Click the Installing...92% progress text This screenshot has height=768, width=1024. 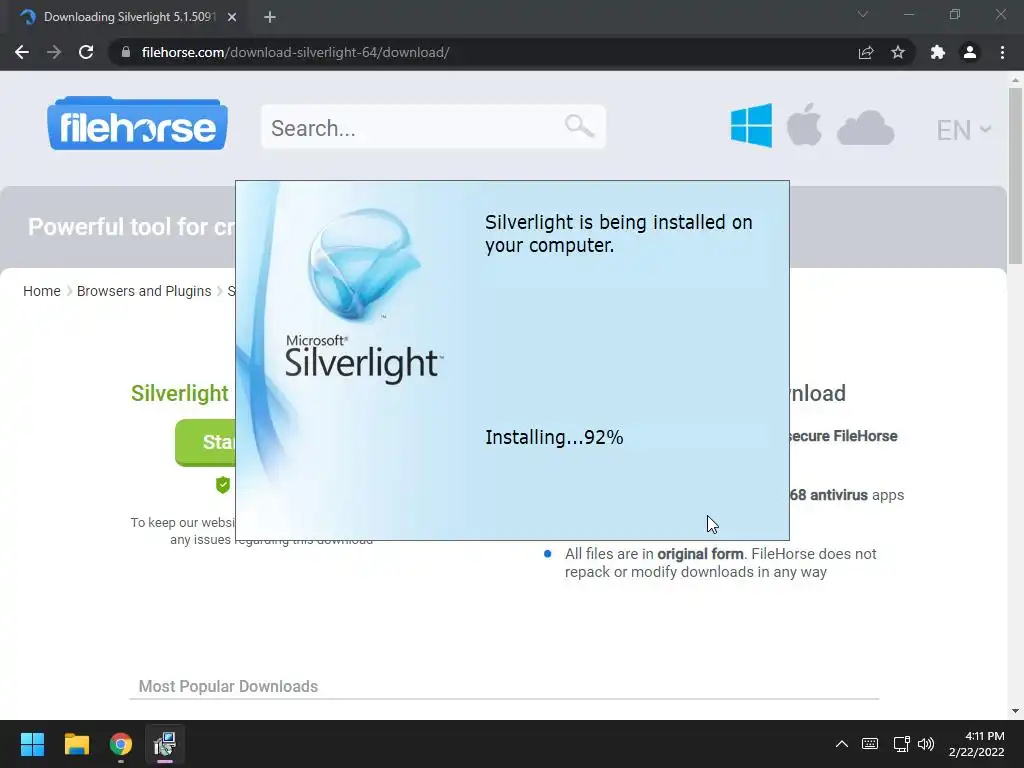point(554,438)
